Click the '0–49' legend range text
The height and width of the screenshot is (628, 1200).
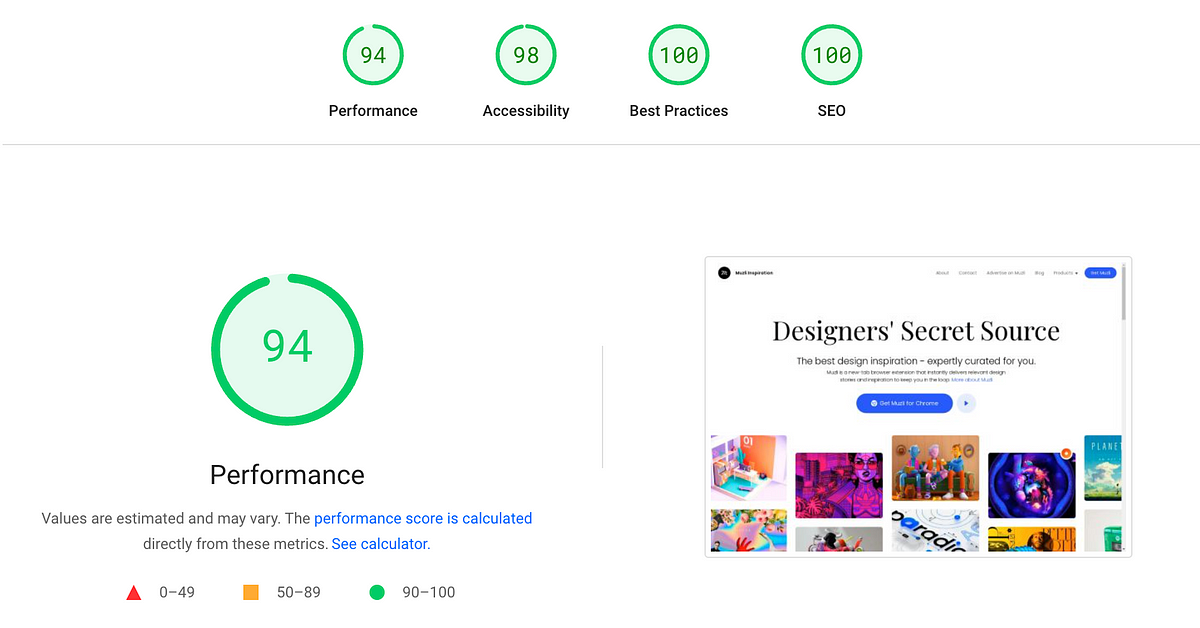coord(177,592)
